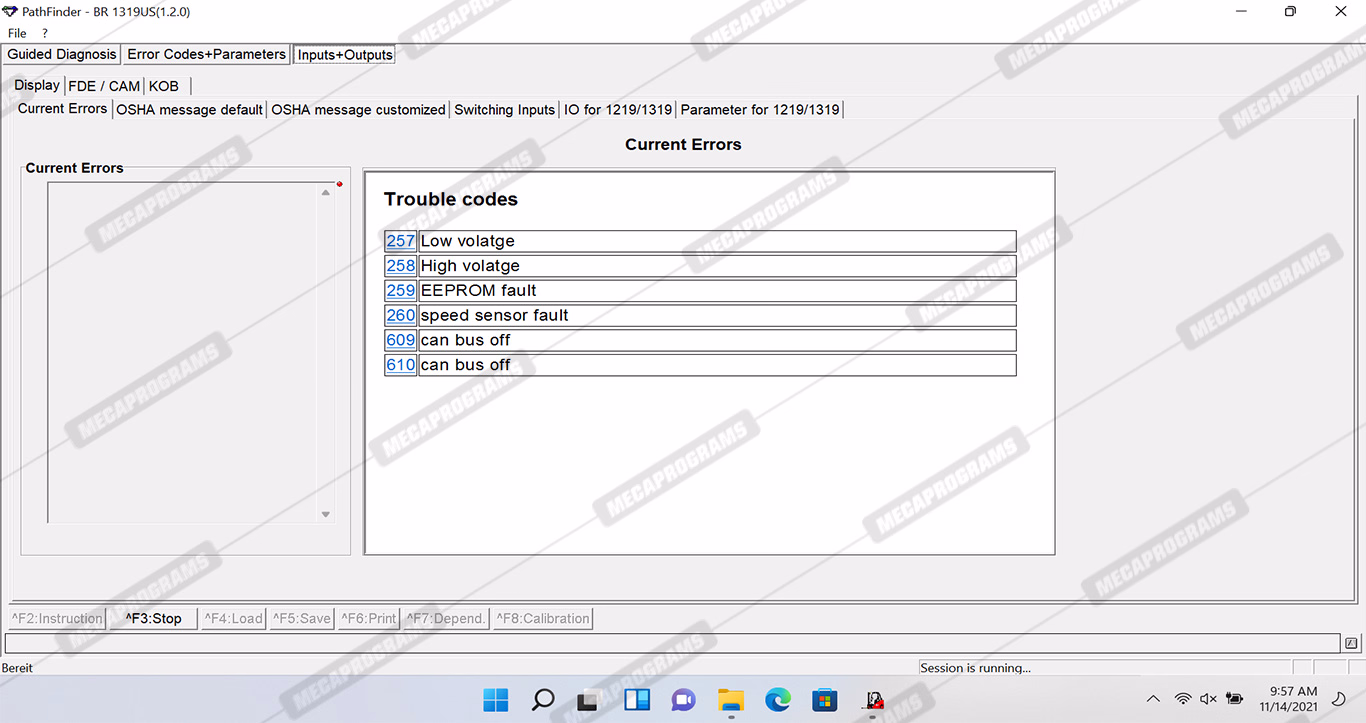Open OSHA message customized tab
The width and height of the screenshot is (1366, 723).
(x=358, y=109)
